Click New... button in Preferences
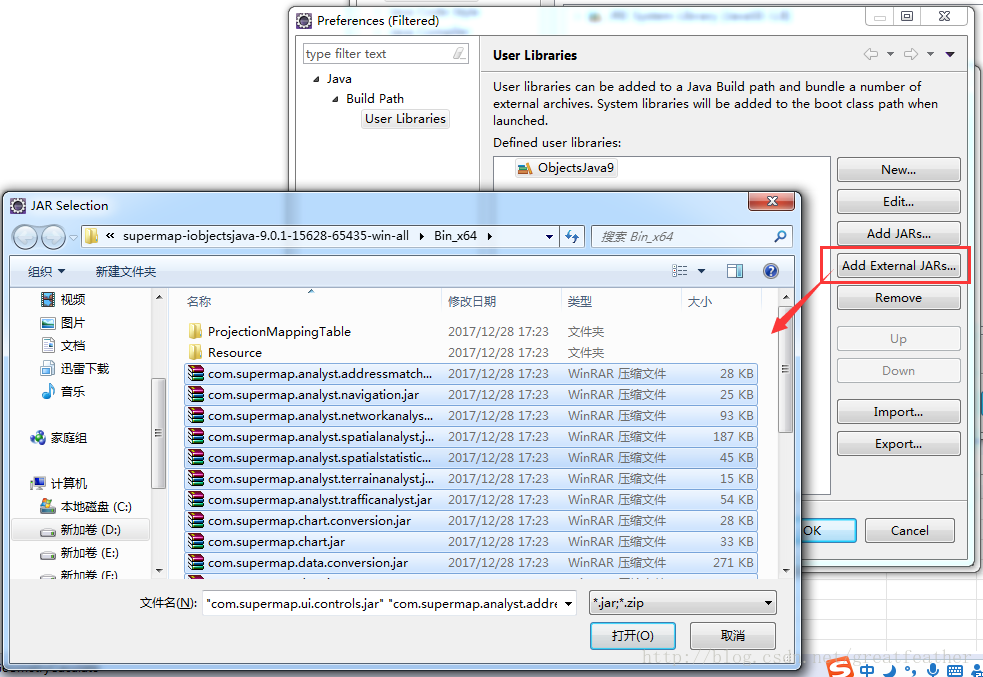This screenshot has height=677, width=983. 898,170
